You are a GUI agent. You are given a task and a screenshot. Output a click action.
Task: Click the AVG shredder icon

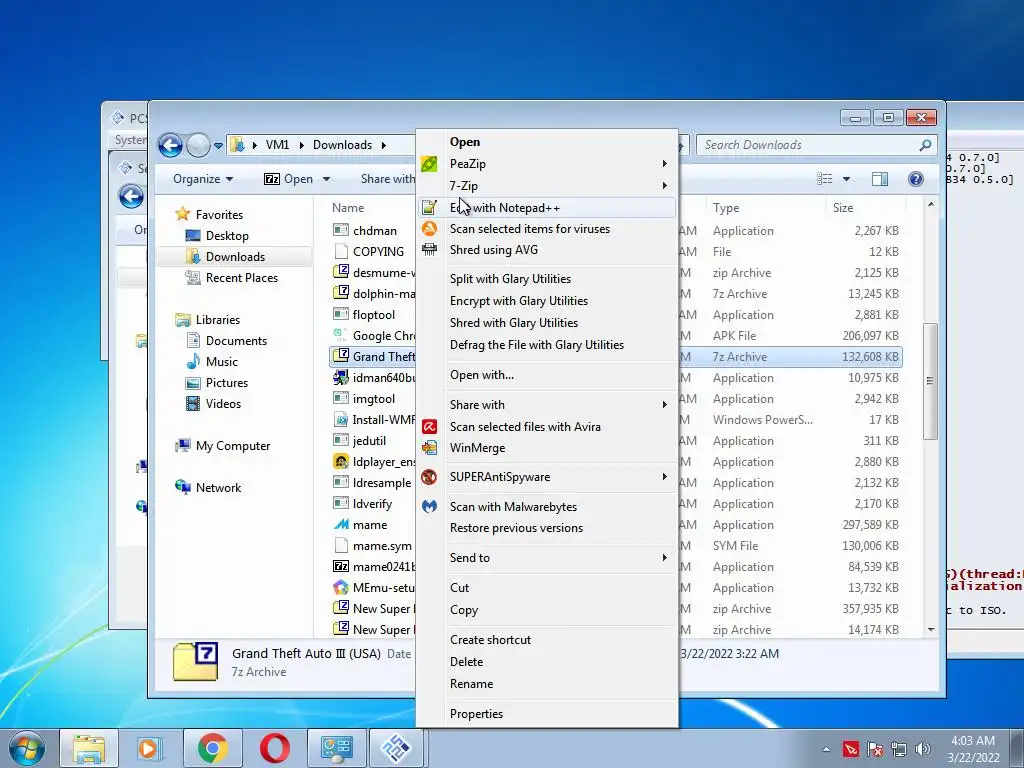(x=429, y=249)
